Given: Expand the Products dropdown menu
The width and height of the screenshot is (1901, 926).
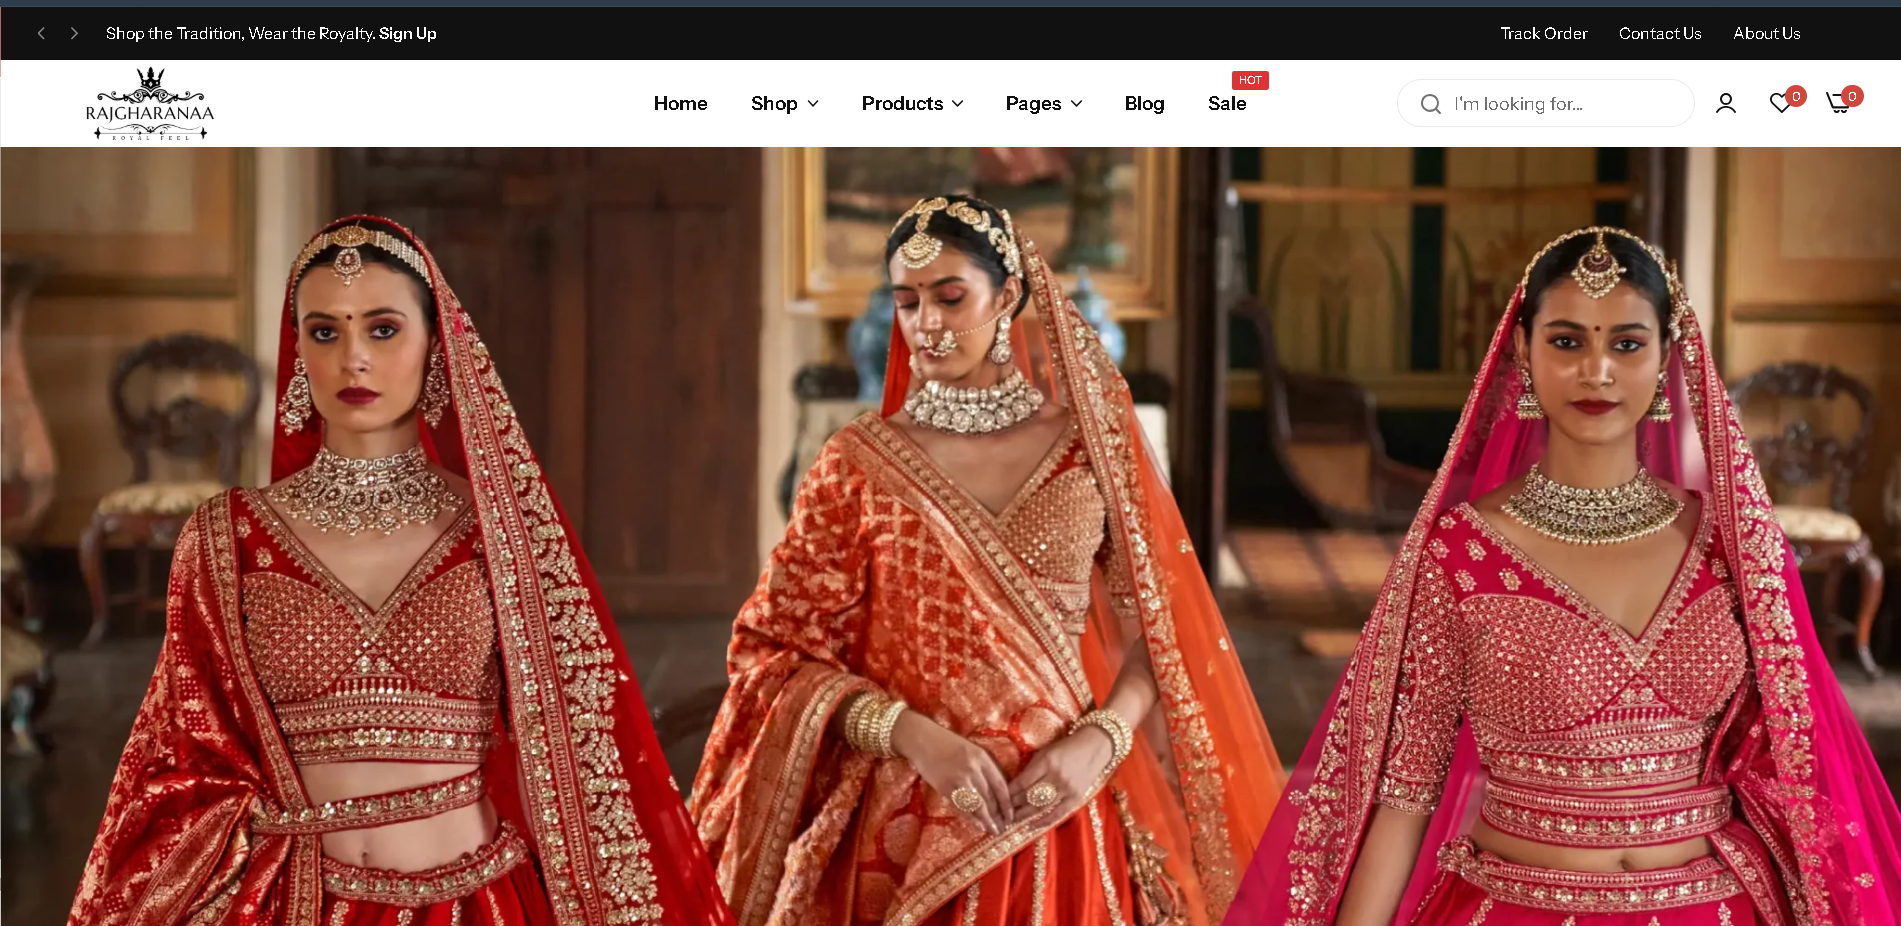Looking at the screenshot, I should [912, 103].
